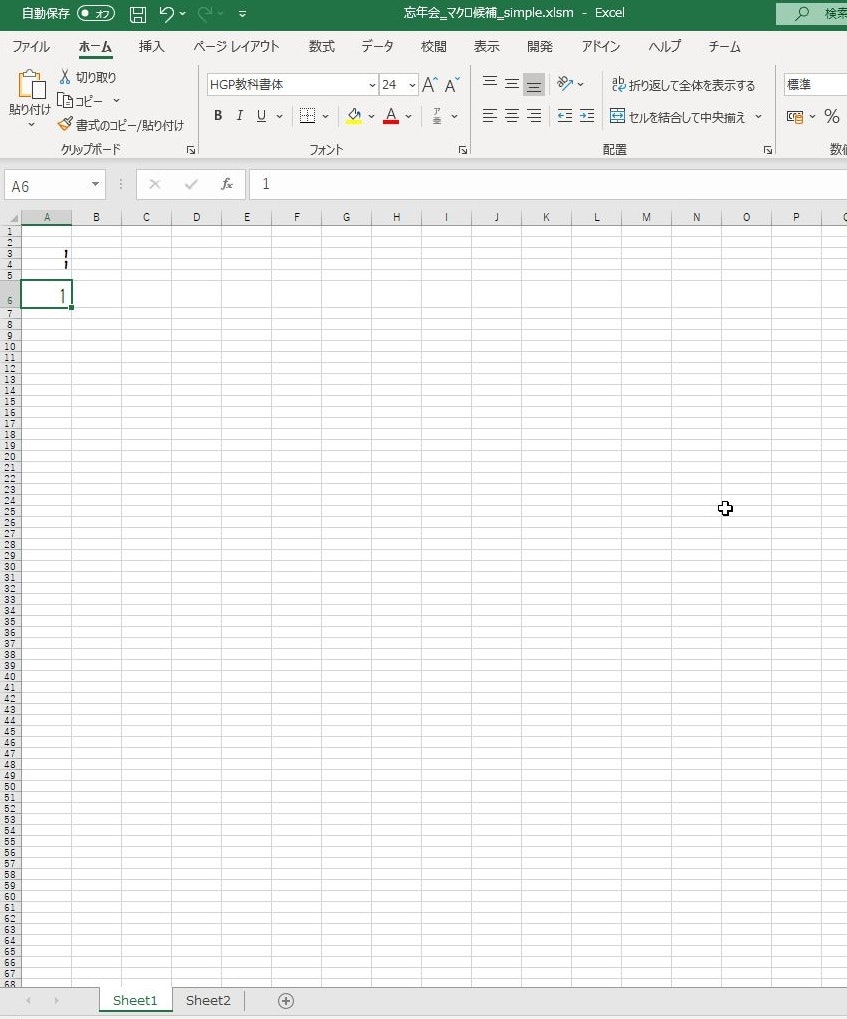Click the Orientation text-angle icon
Viewport: 847px width, 1019px height.
[565, 84]
